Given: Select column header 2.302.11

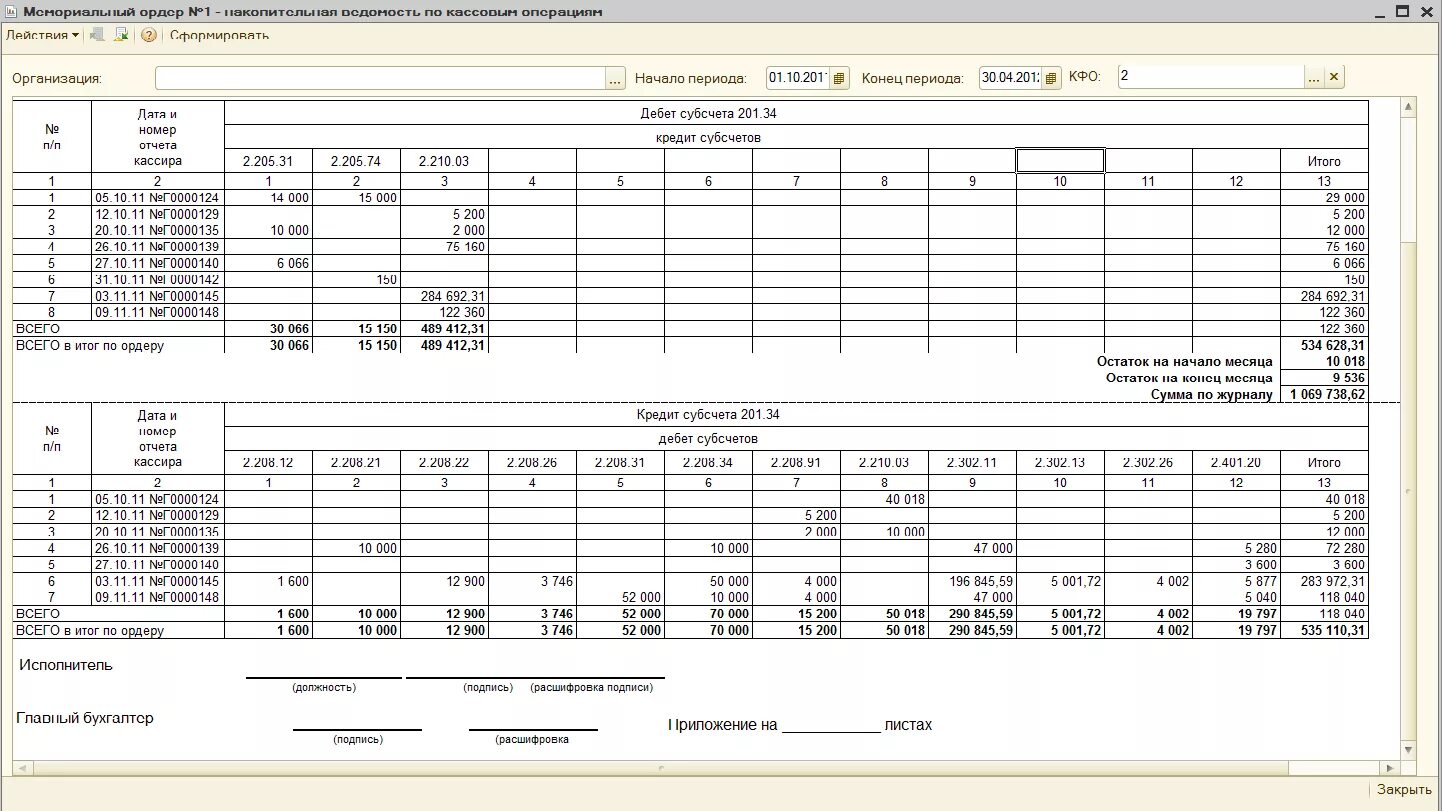Looking at the screenshot, I should pyautogui.click(x=972, y=462).
